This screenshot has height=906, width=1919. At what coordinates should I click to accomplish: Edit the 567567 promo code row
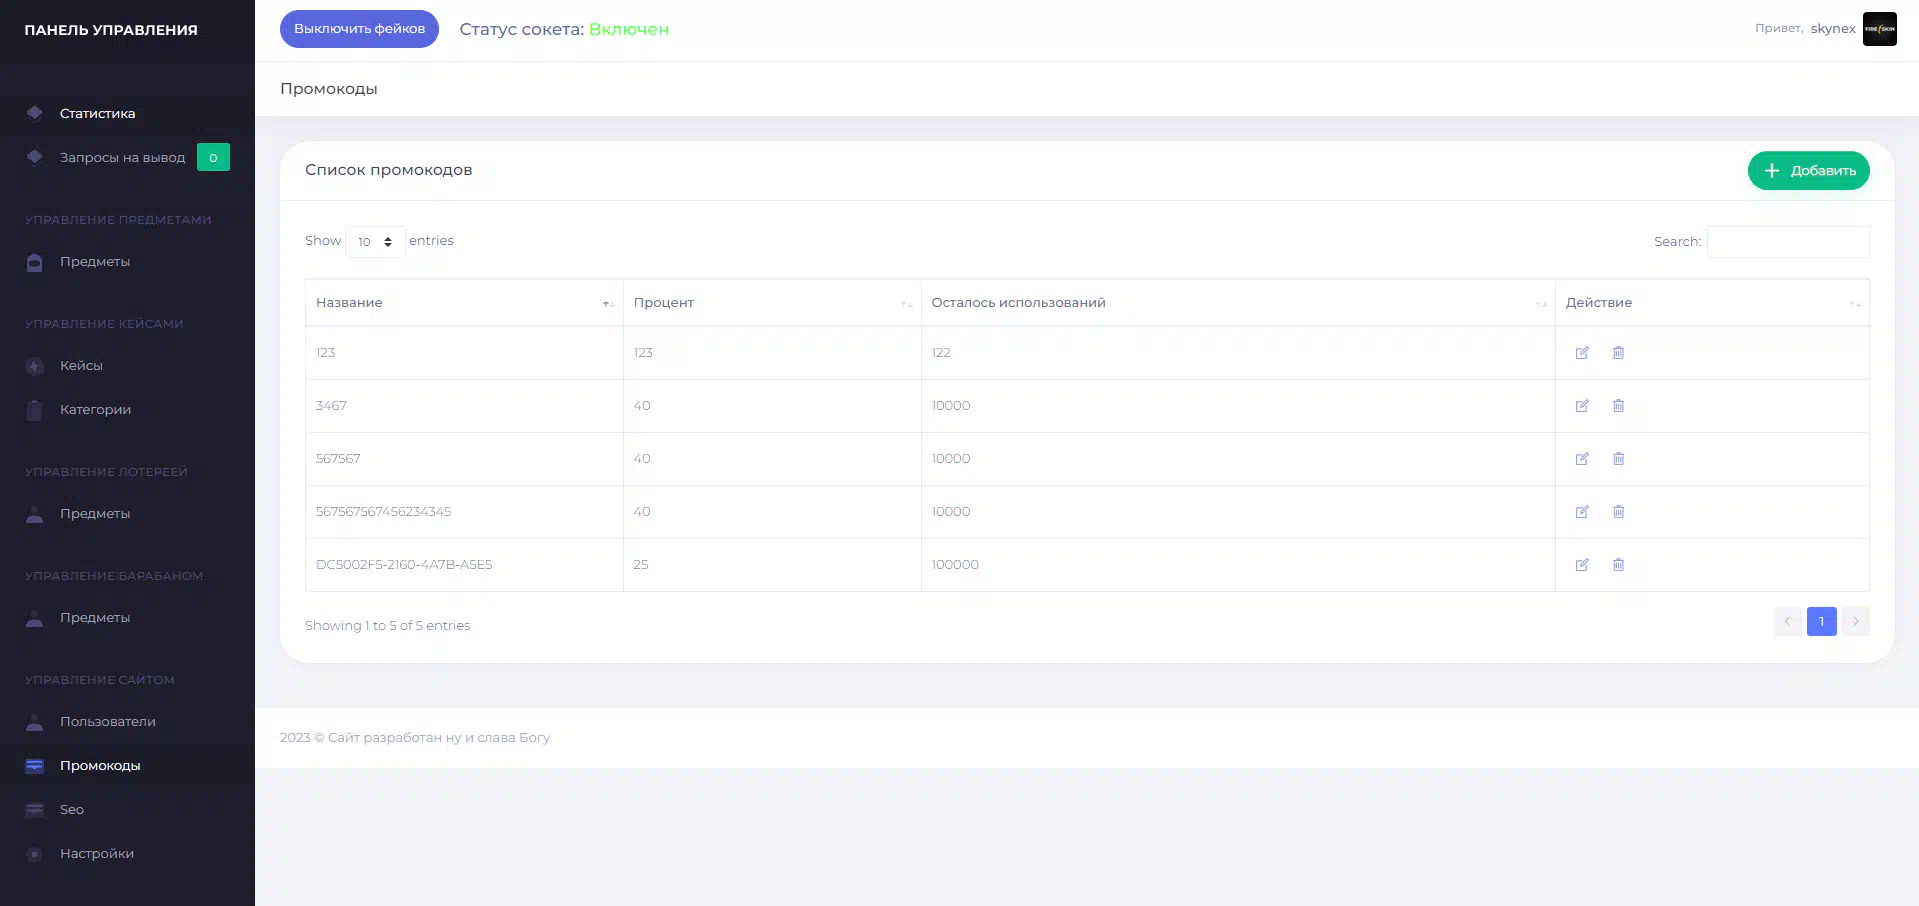point(1582,459)
